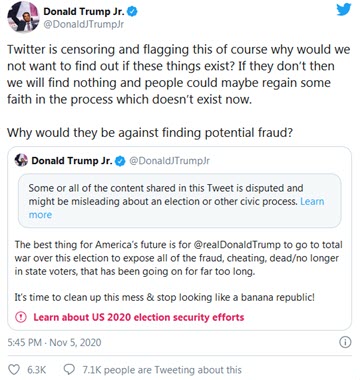360x380 pixels.
Task: Like the tweet with heart icon
Action: pyautogui.click(x=14, y=370)
